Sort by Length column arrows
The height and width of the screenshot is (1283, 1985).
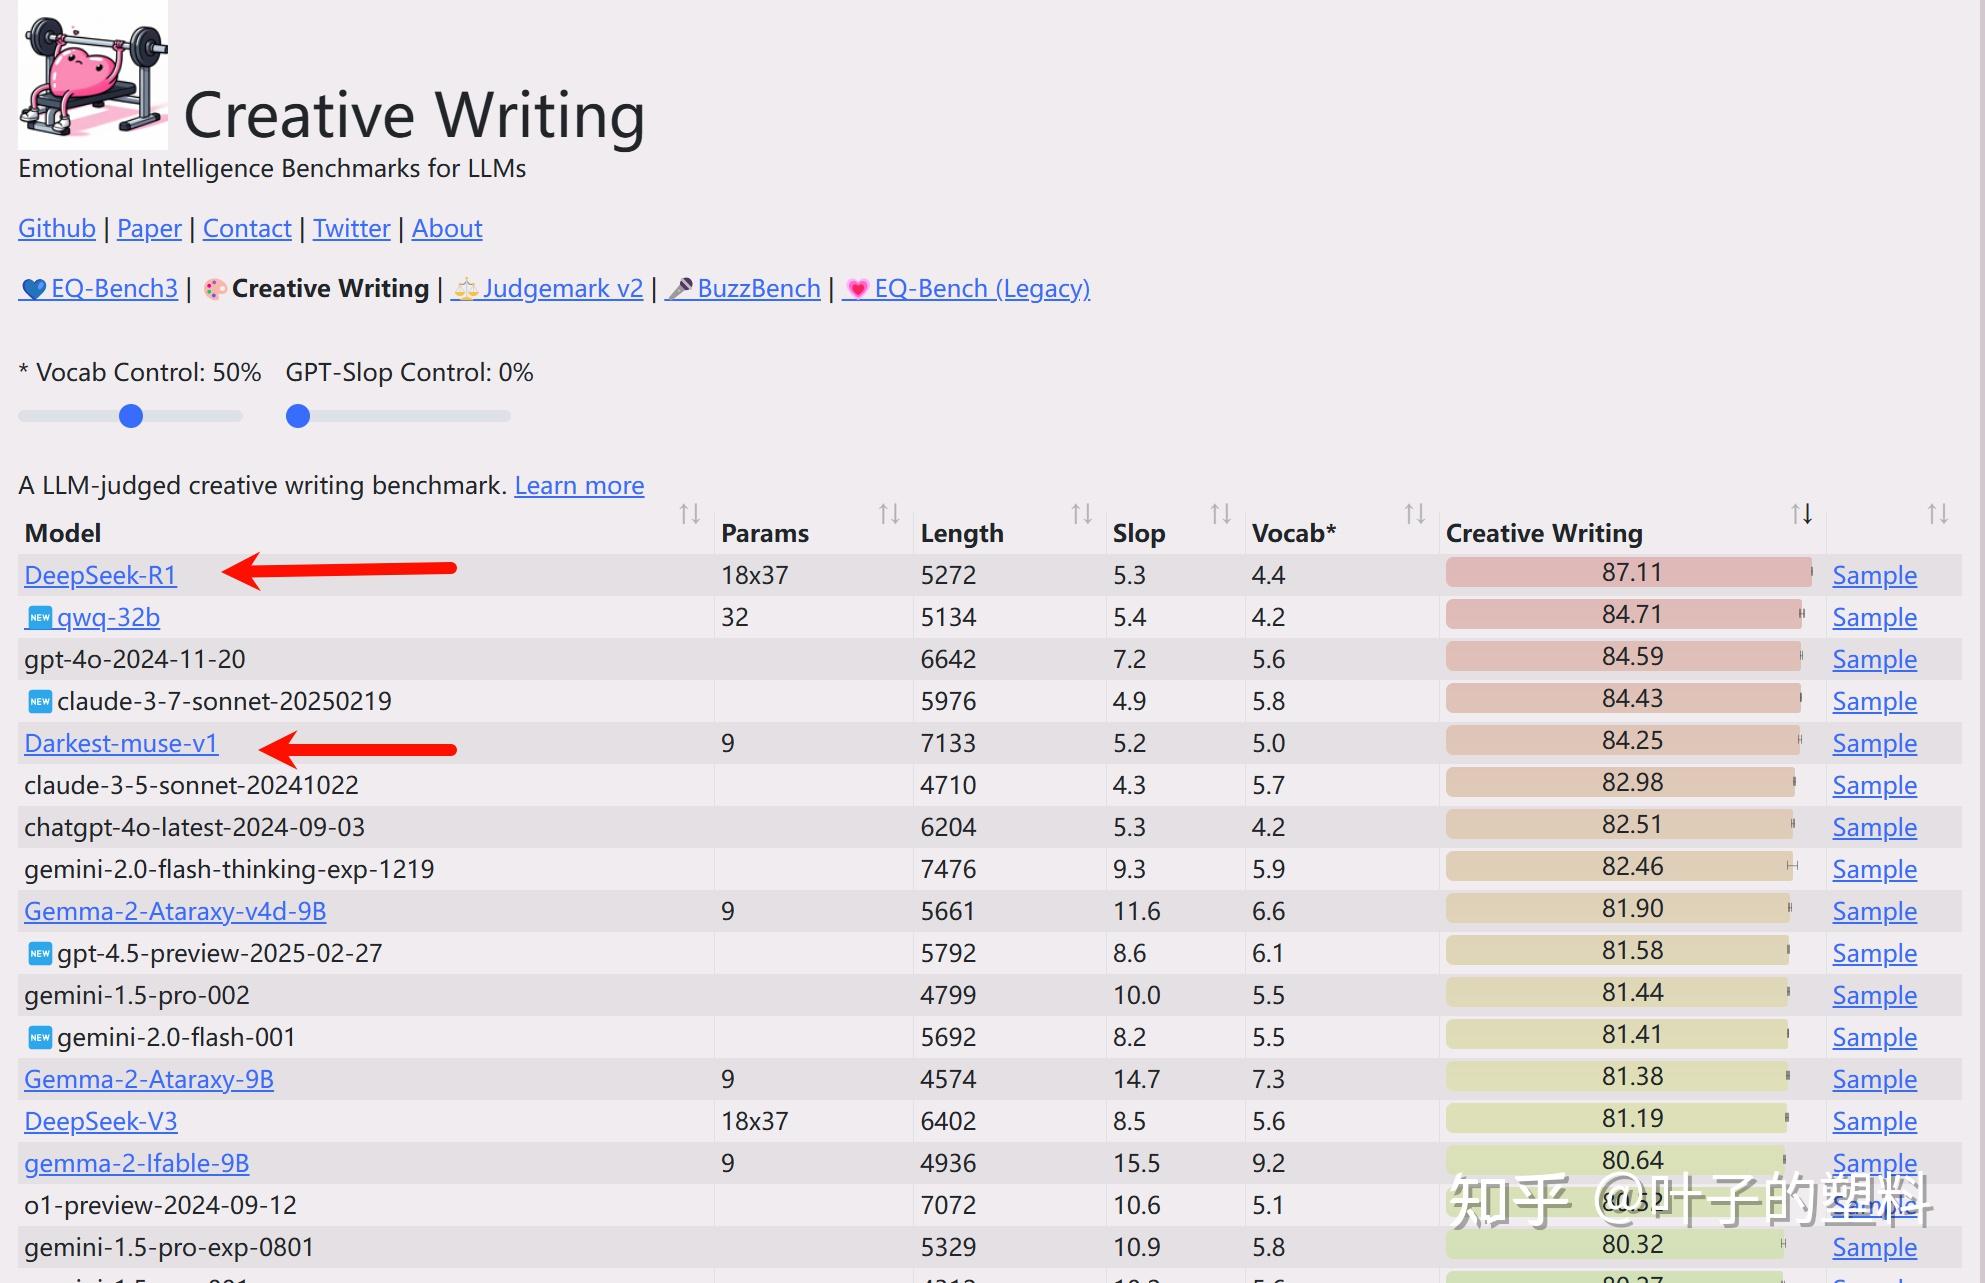1081,514
